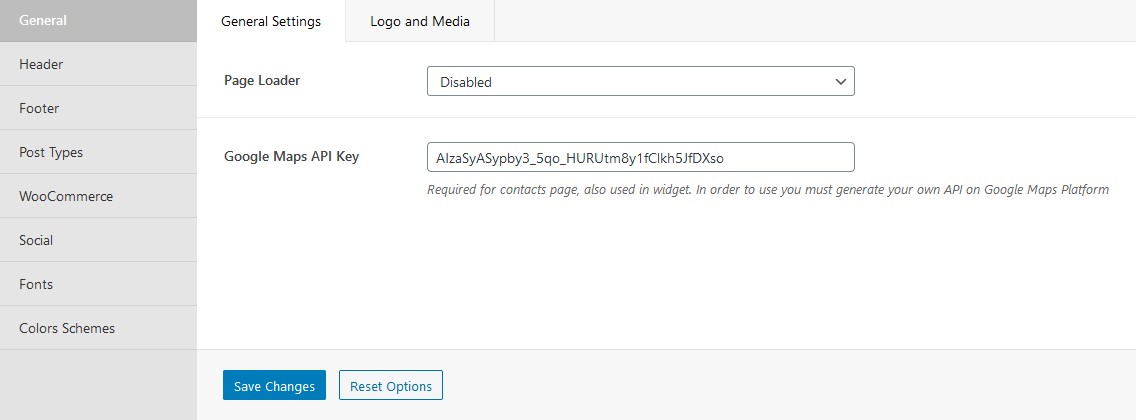Click the Reset Options button
The height and width of the screenshot is (420, 1136).
click(390, 385)
